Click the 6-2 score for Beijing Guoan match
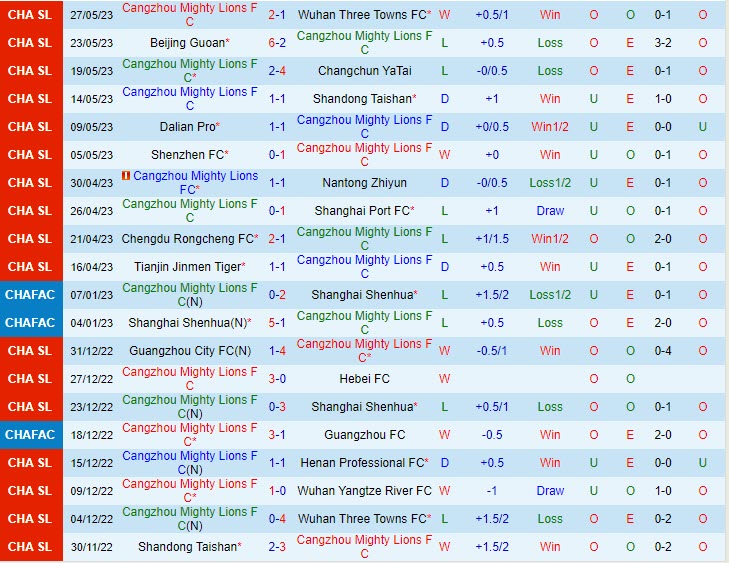The image size is (729, 563). point(277,43)
